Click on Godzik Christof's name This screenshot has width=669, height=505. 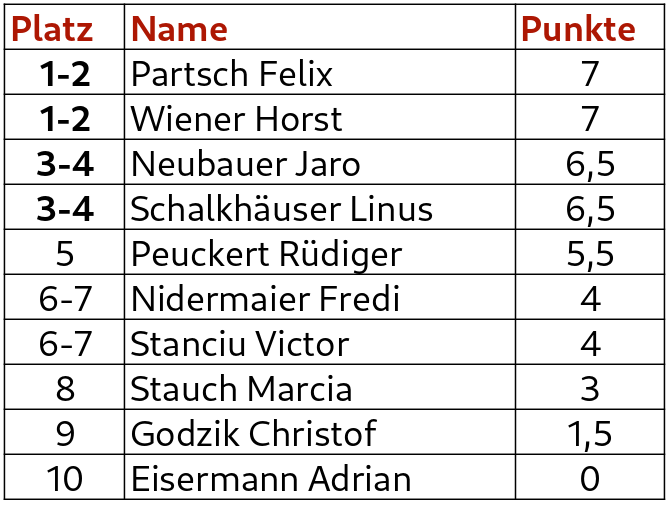click(x=254, y=434)
